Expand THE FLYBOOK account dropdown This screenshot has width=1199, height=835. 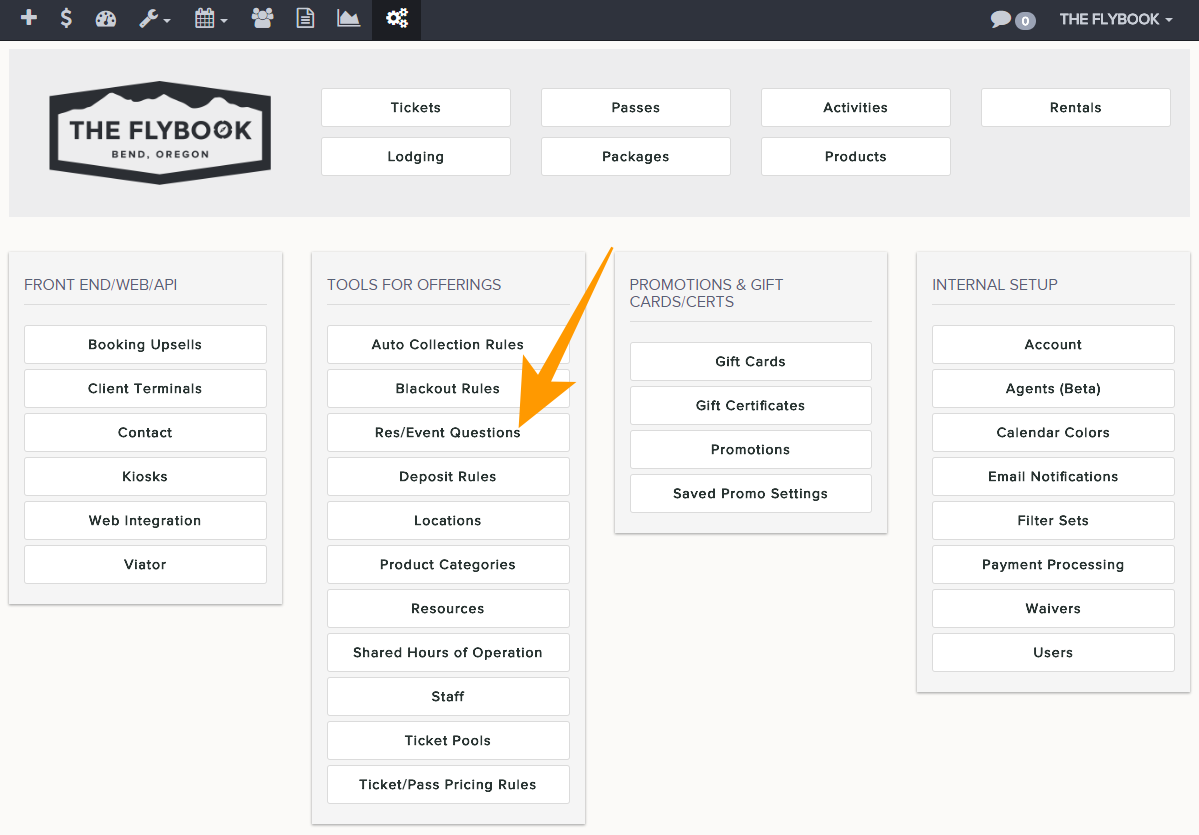click(x=1116, y=20)
